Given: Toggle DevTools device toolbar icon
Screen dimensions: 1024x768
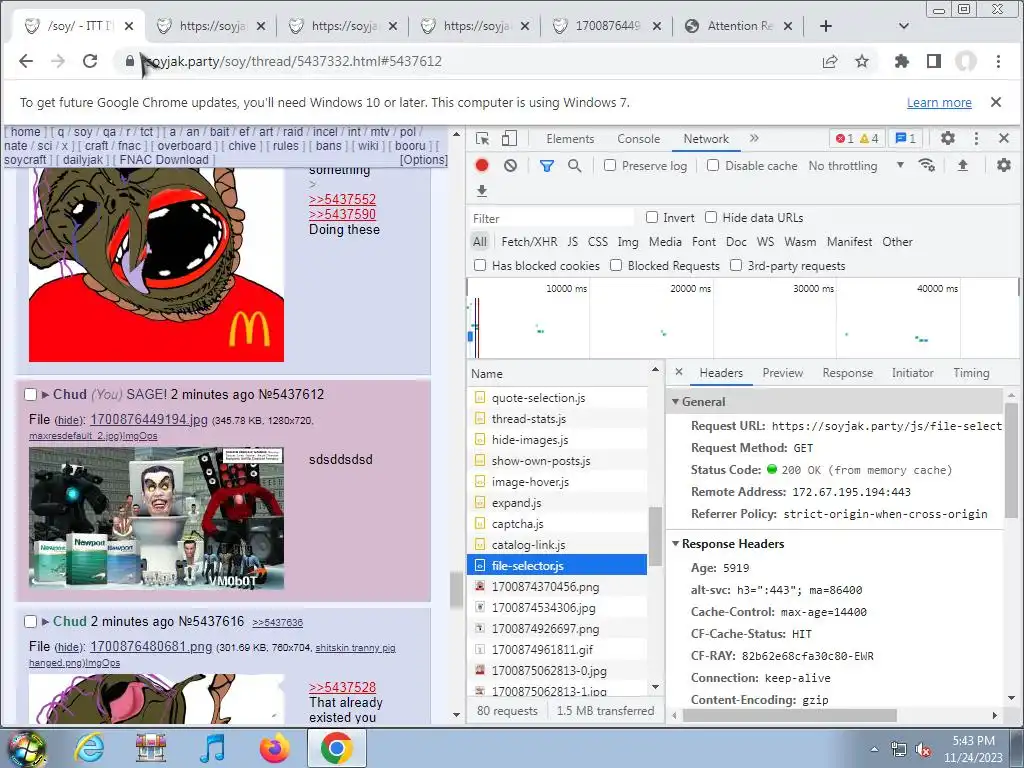Looking at the screenshot, I should coord(509,138).
